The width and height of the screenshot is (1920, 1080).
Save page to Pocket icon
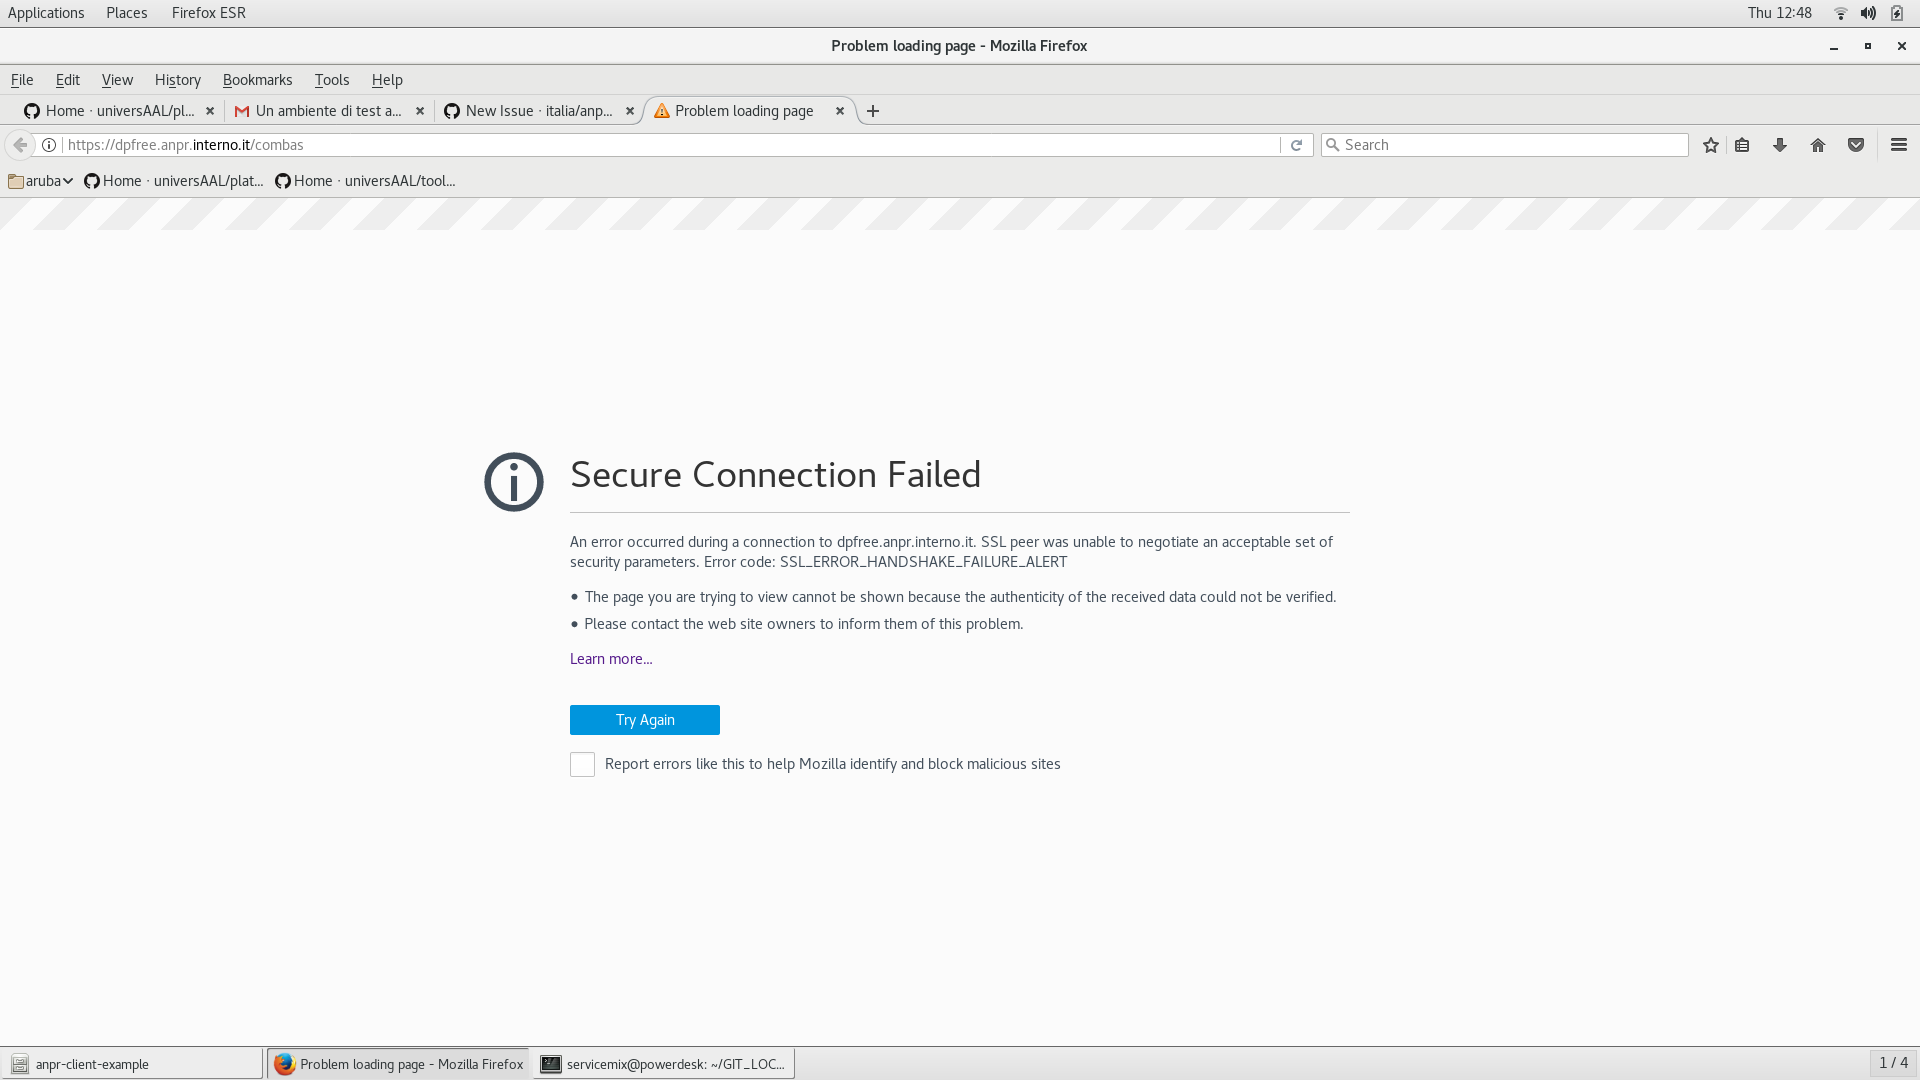pos(1856,144)
